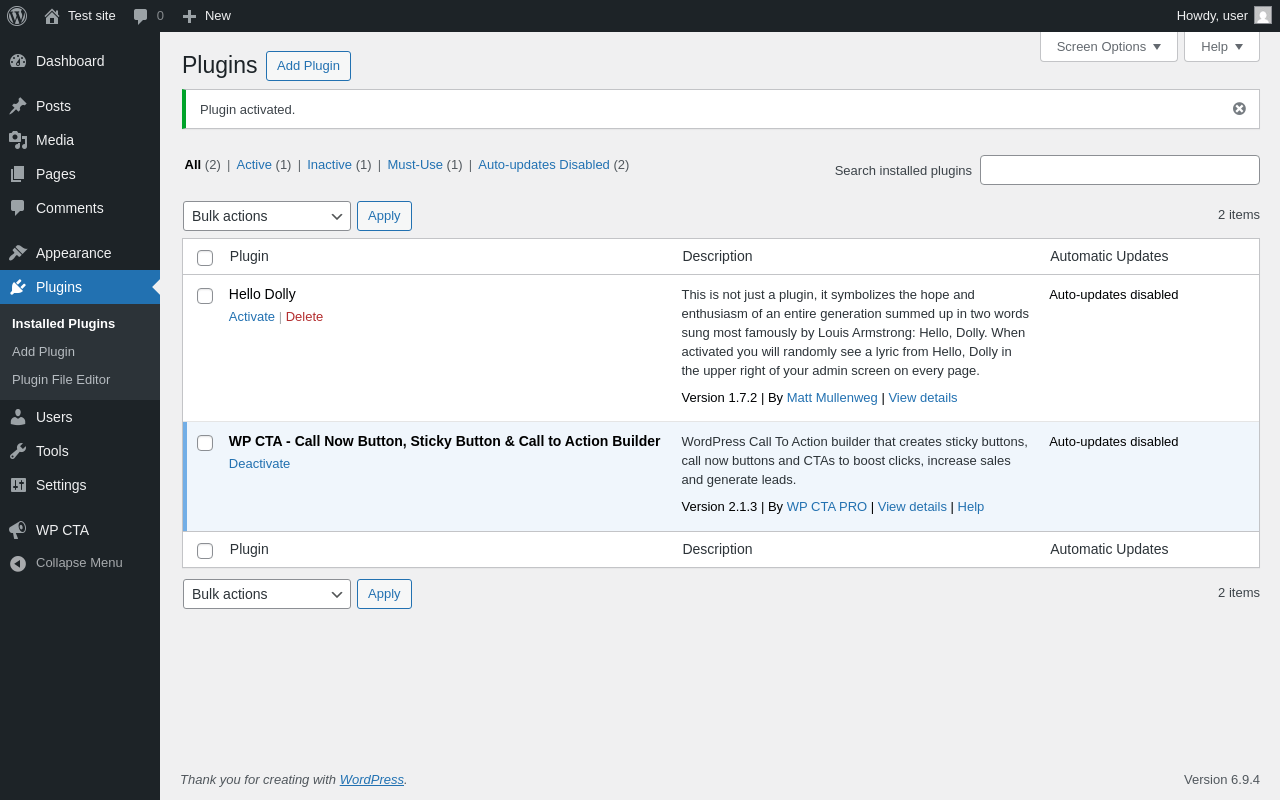Expand the Screen Options panel
The image size is (1280, 800).
pyautogui.click(x=1108, y=46)
